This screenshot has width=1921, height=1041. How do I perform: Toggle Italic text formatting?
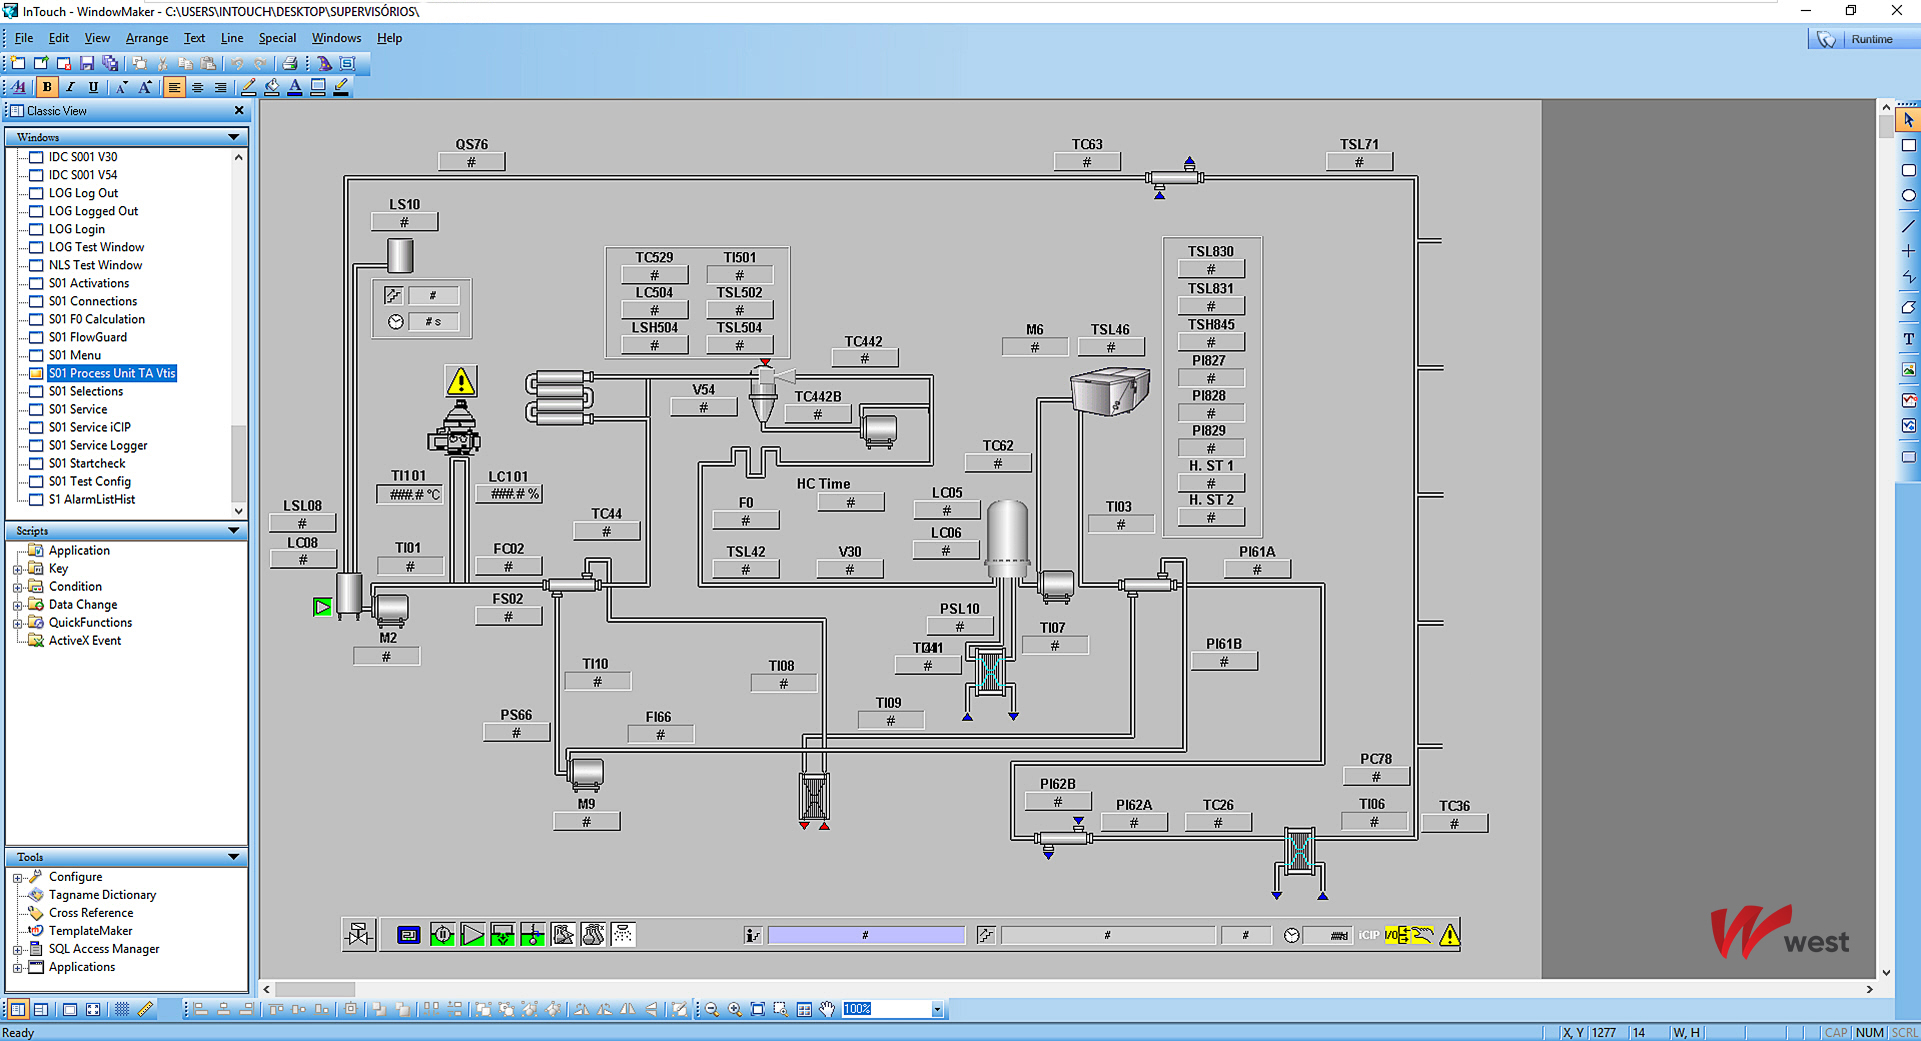70,87
